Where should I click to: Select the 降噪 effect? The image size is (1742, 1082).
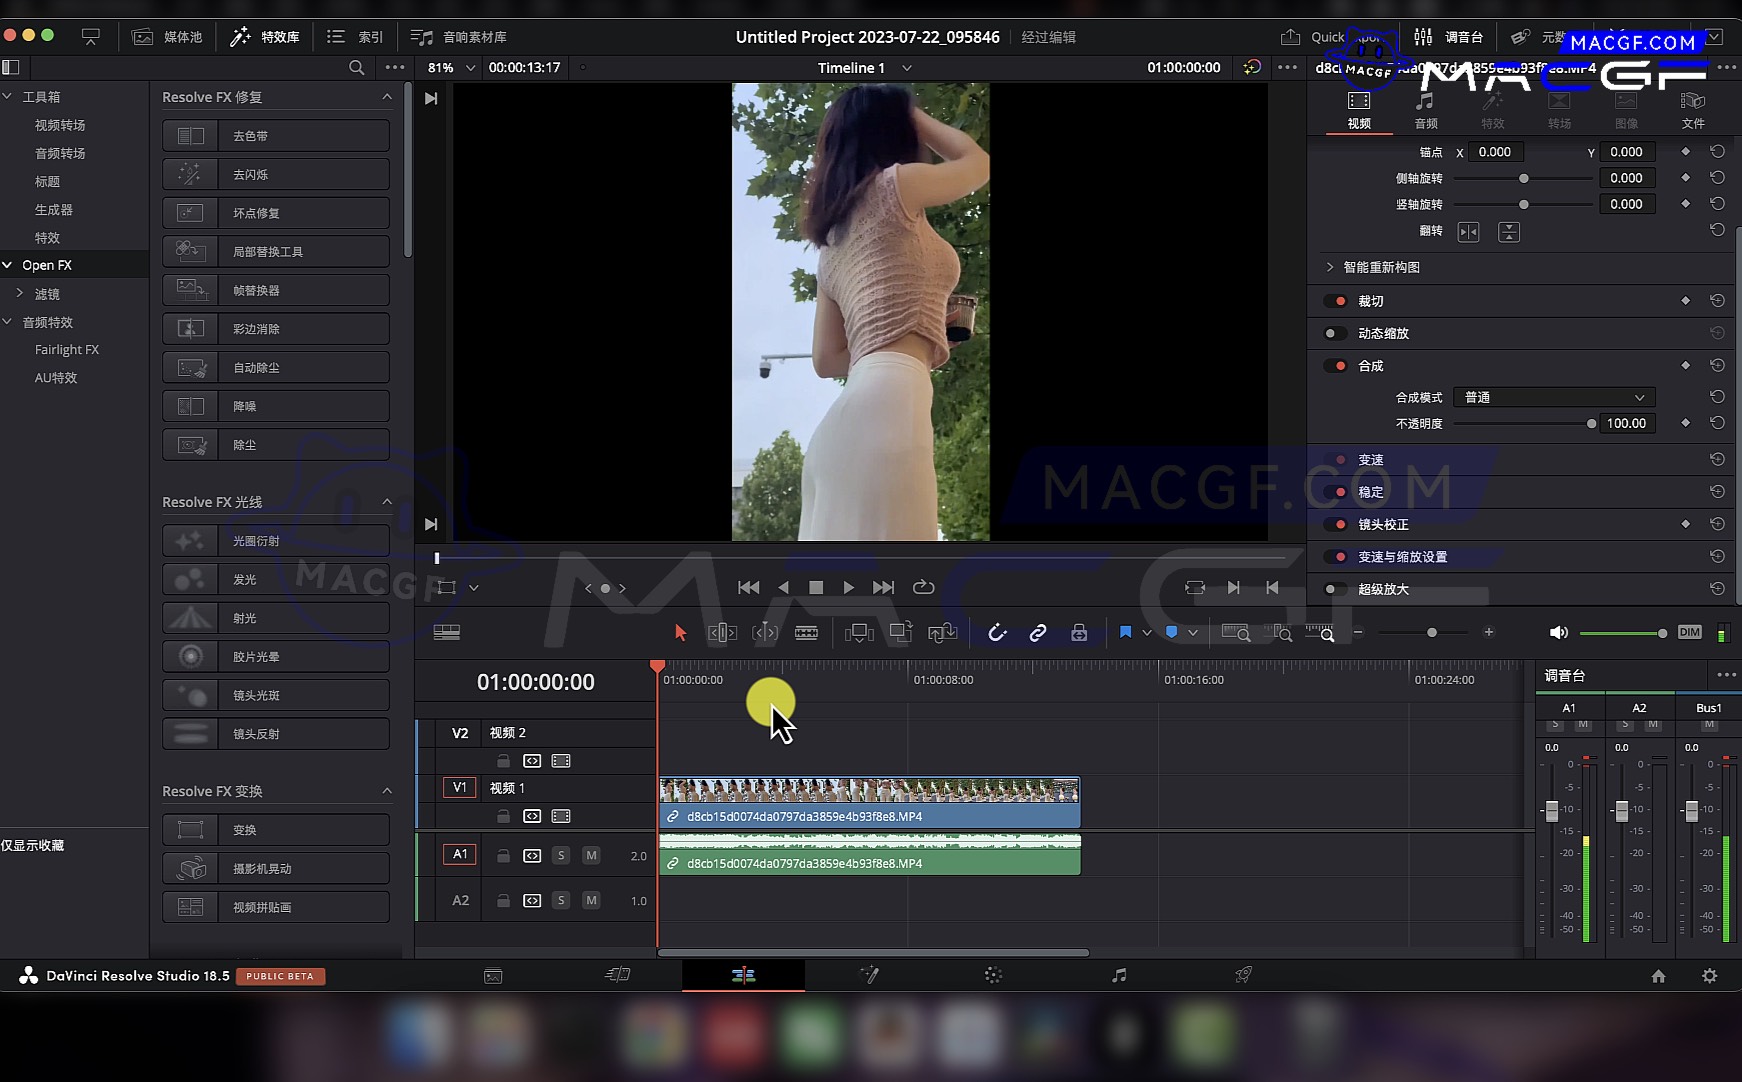pos(276,407)
